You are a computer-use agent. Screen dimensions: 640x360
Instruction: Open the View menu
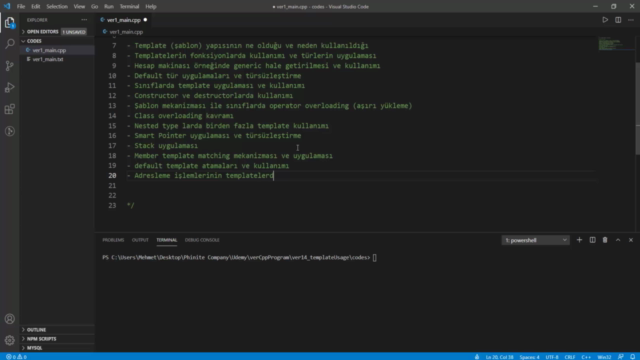click(x=79, y=7)
